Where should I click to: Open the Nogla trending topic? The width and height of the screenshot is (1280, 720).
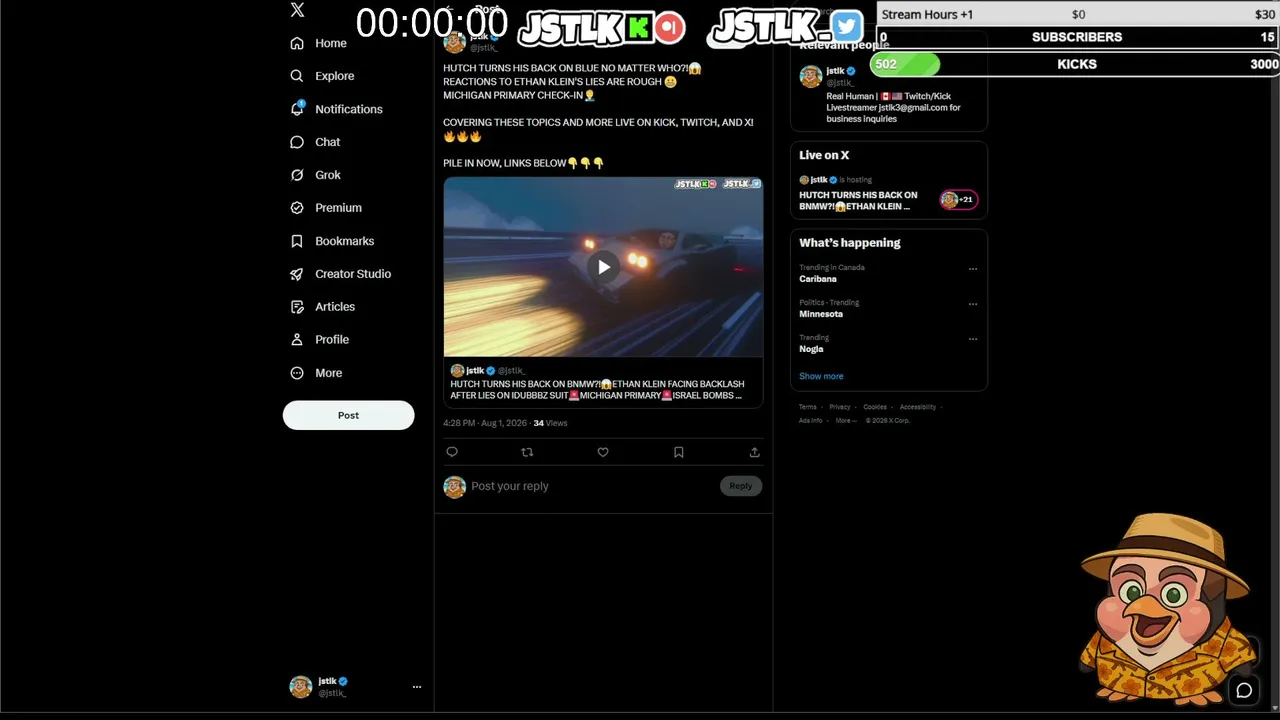click(811, 349)
